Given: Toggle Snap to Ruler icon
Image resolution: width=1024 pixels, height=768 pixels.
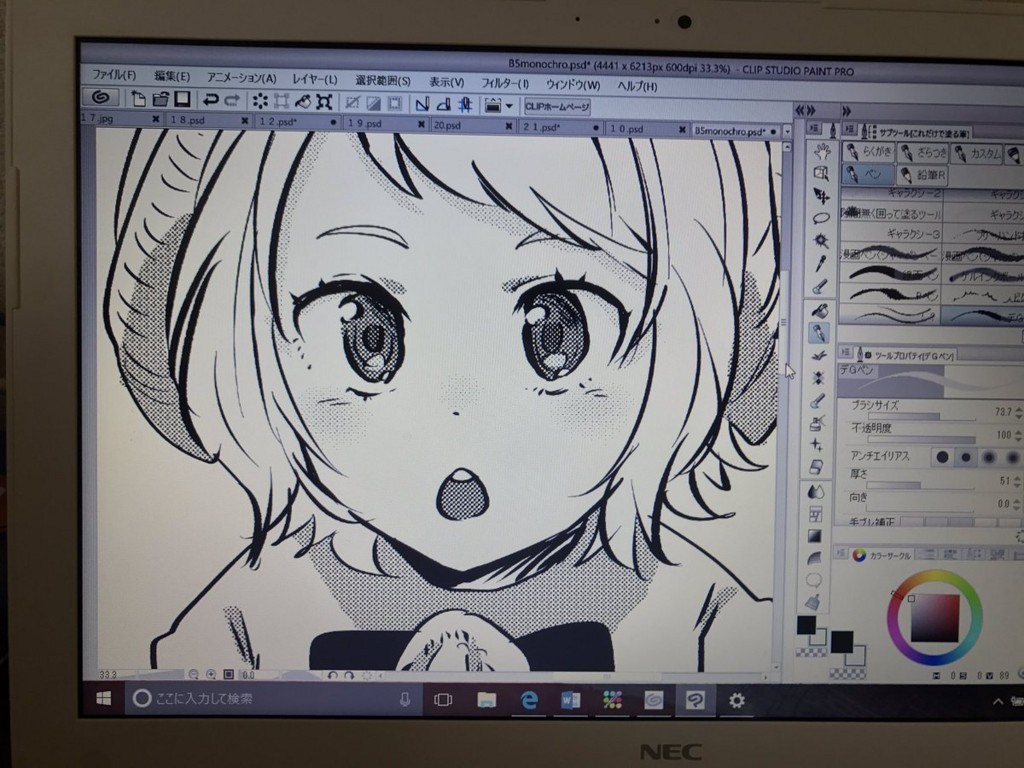Looking at the screenshot, I should 422,104.
